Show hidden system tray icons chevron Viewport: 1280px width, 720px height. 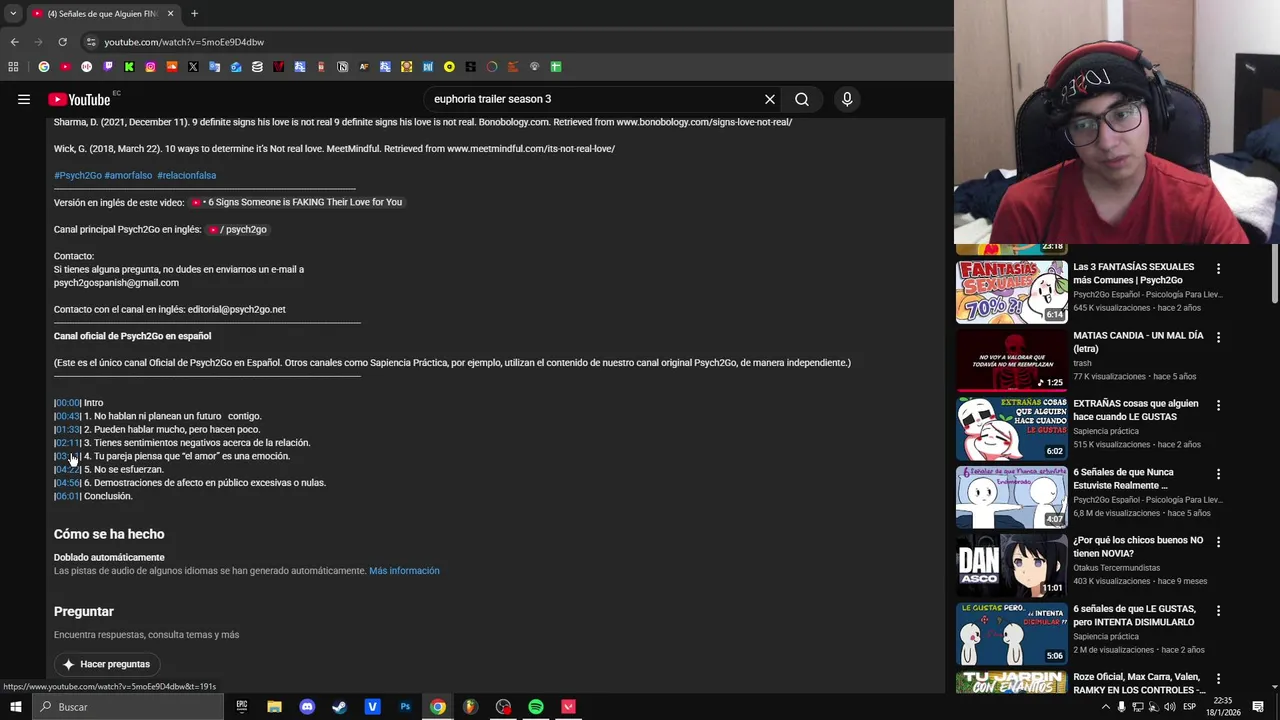click(1105, 707)
